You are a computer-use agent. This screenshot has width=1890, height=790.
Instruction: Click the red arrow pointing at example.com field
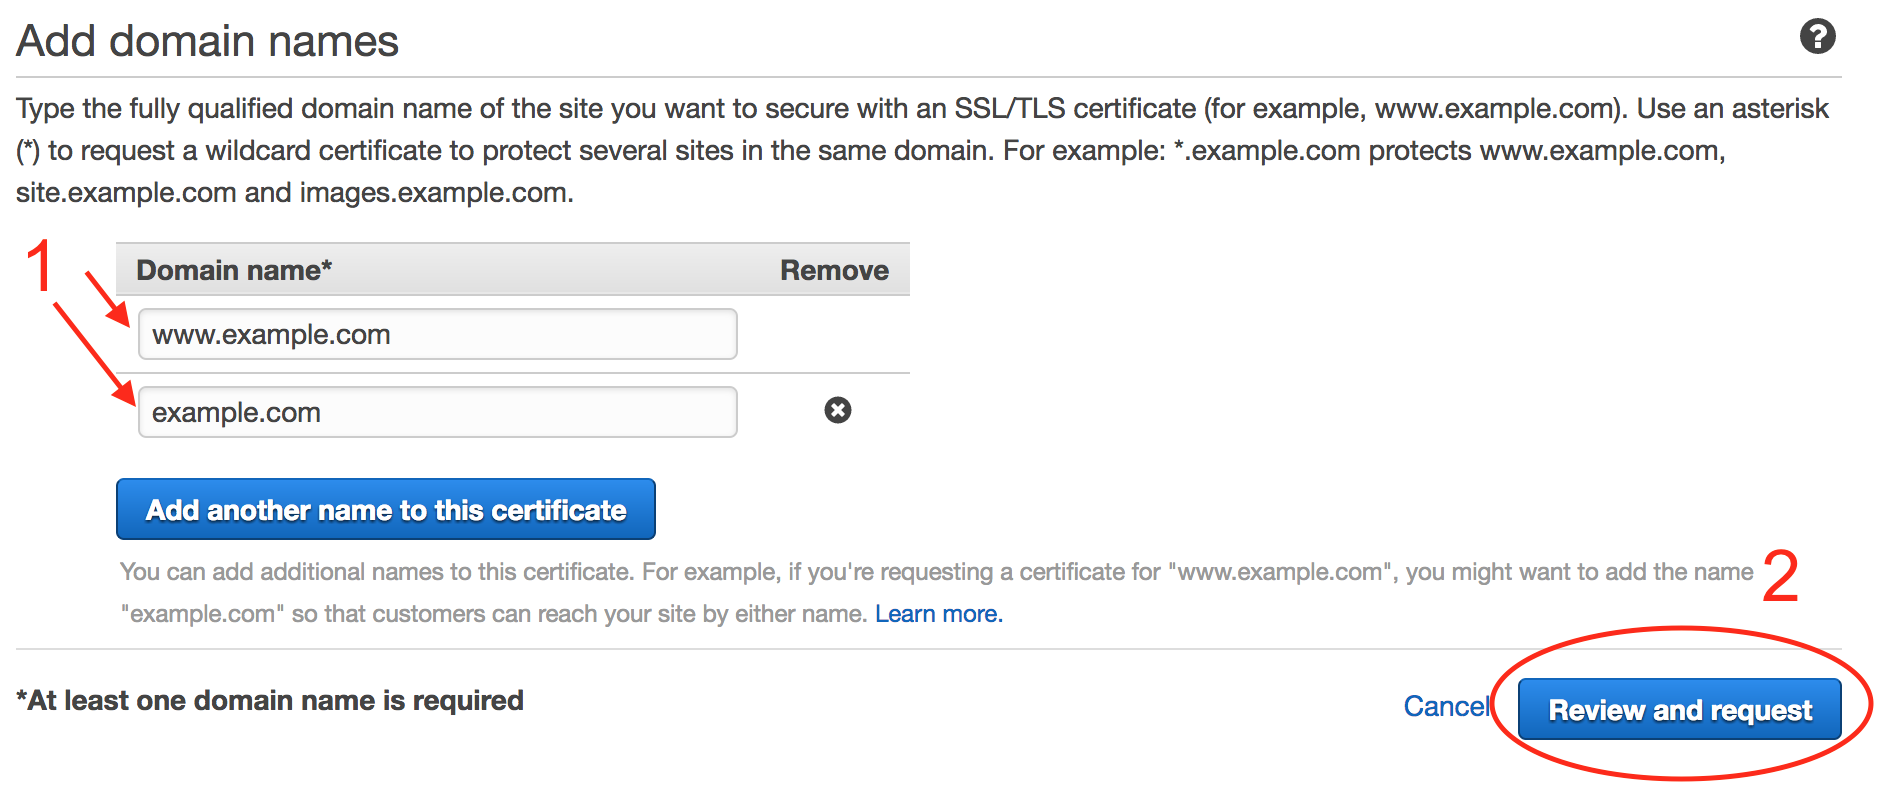coord(95,354)
